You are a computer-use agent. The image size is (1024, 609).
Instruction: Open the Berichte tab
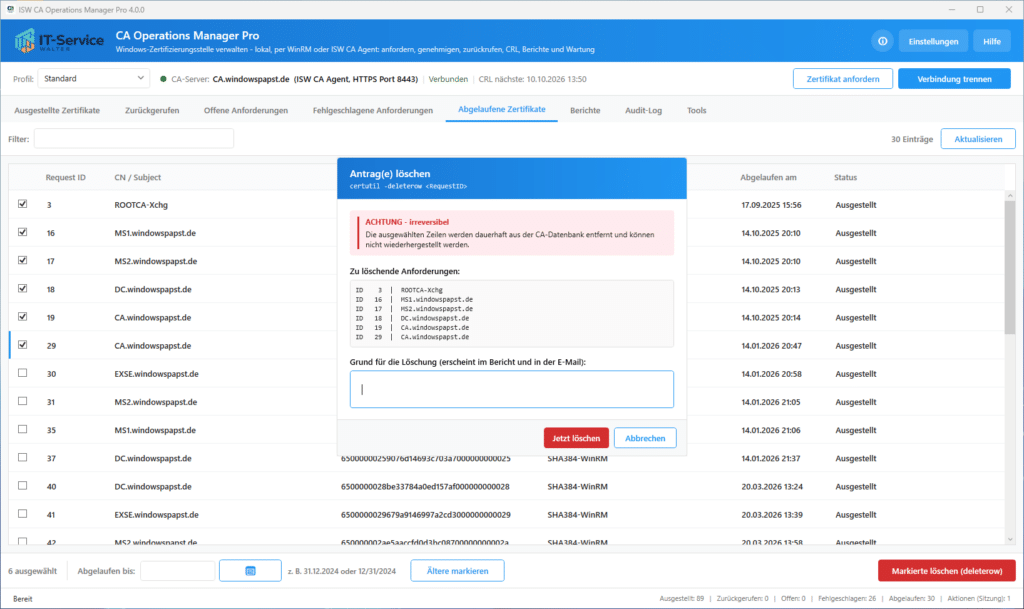(x=585, y=110)
